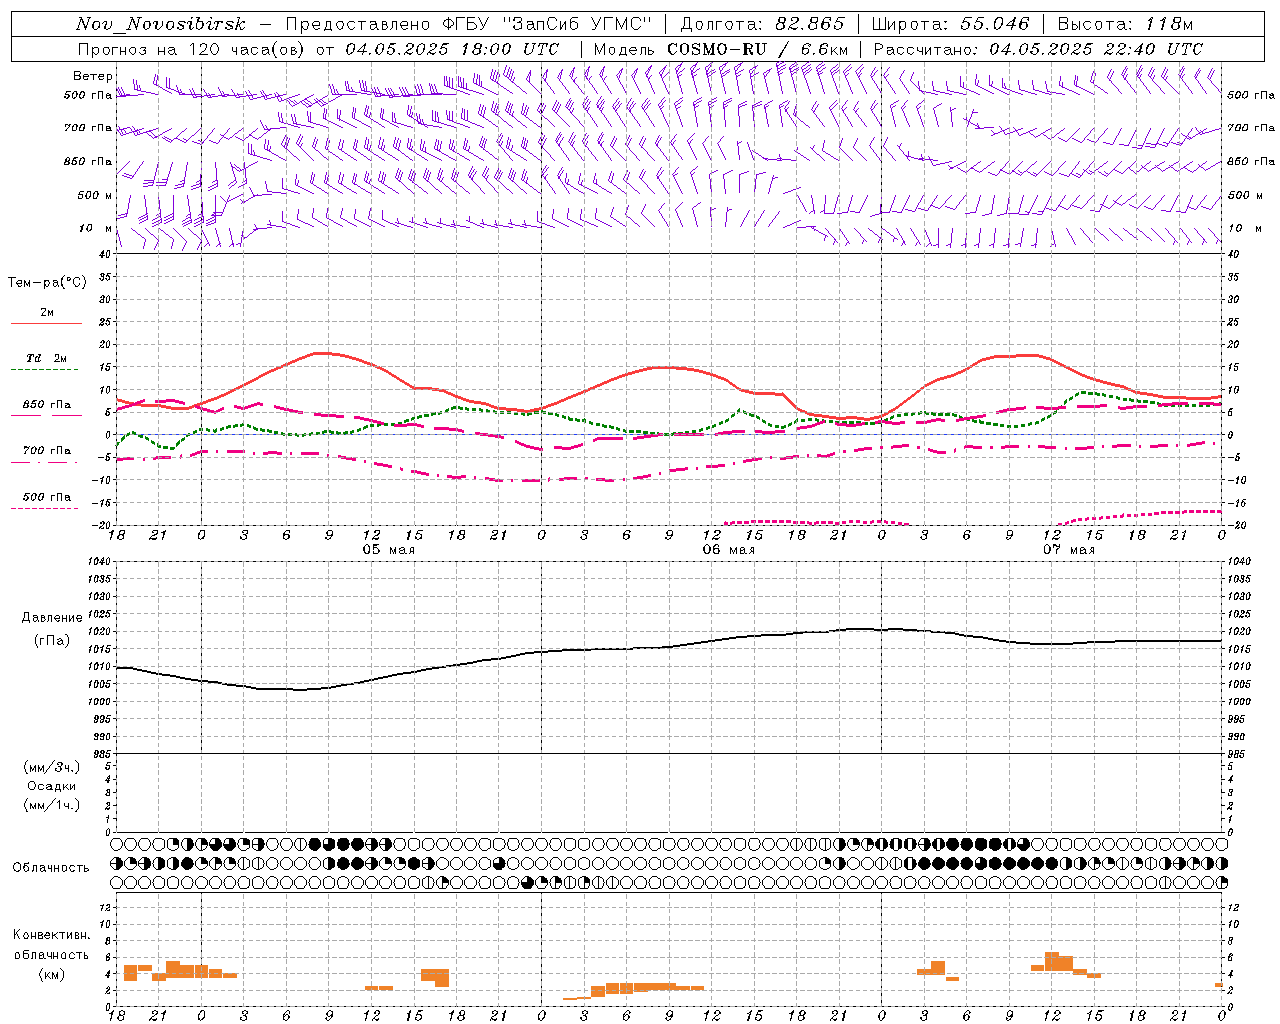Click the station name Nov_Novosibirsk
The height and width of the screenshot is (1024, 1280).
click(161, 24)
